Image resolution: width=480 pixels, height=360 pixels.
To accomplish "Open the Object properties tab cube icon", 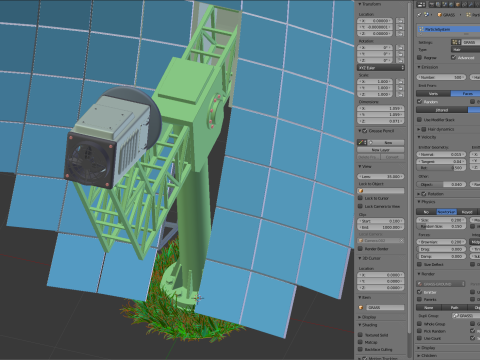I will click(x=459, y=4).
